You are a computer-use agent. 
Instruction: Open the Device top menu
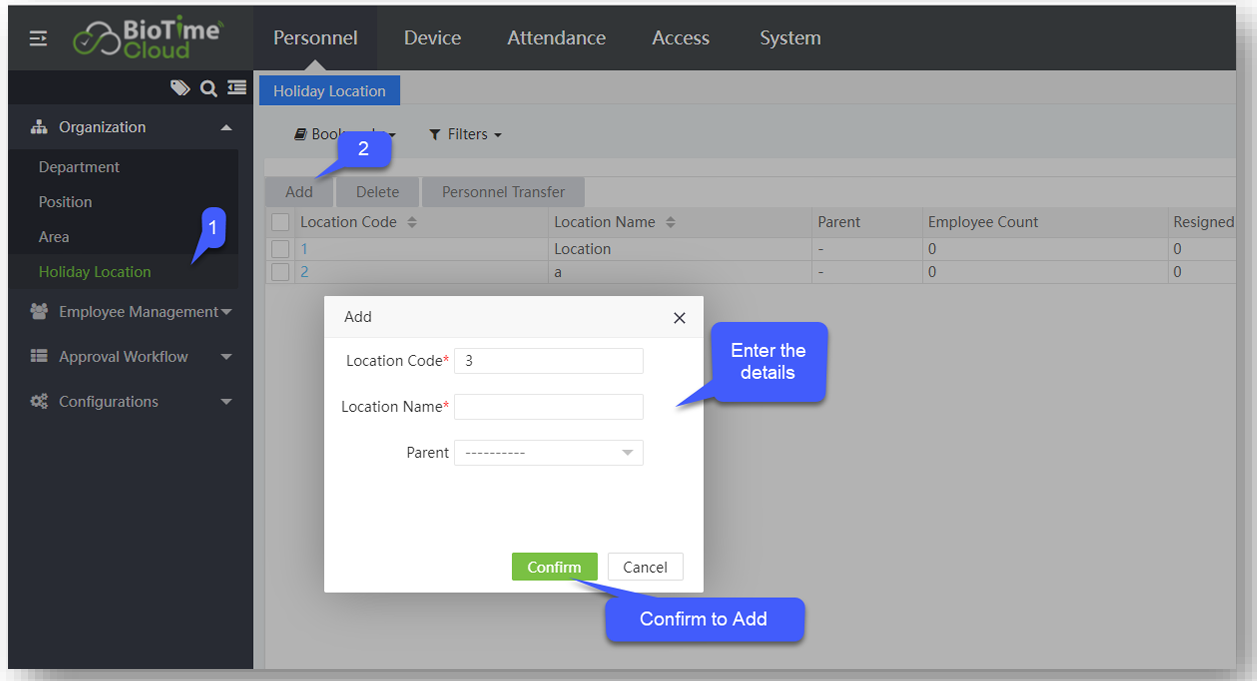click(x=432, y=38)
